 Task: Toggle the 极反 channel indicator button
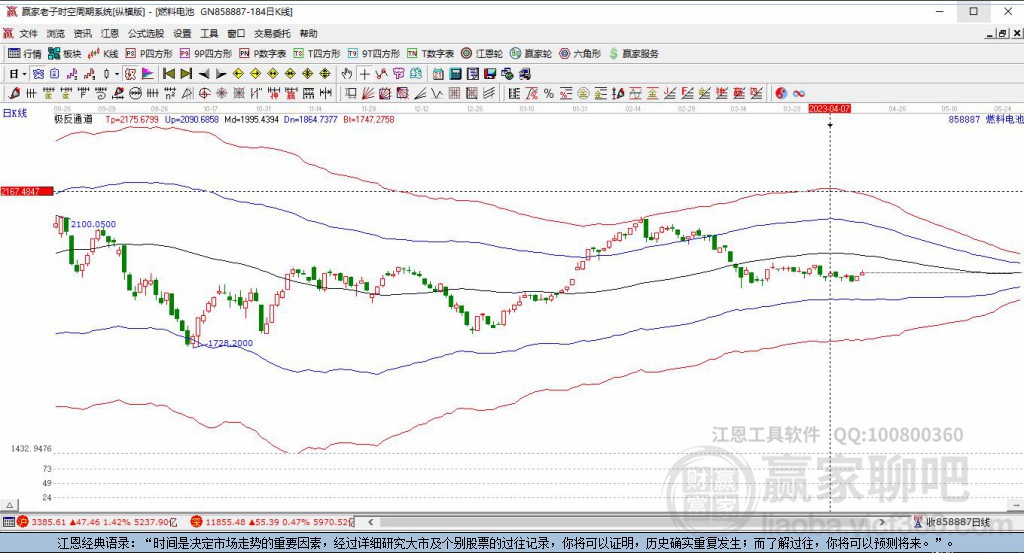[x=131, y=74]
